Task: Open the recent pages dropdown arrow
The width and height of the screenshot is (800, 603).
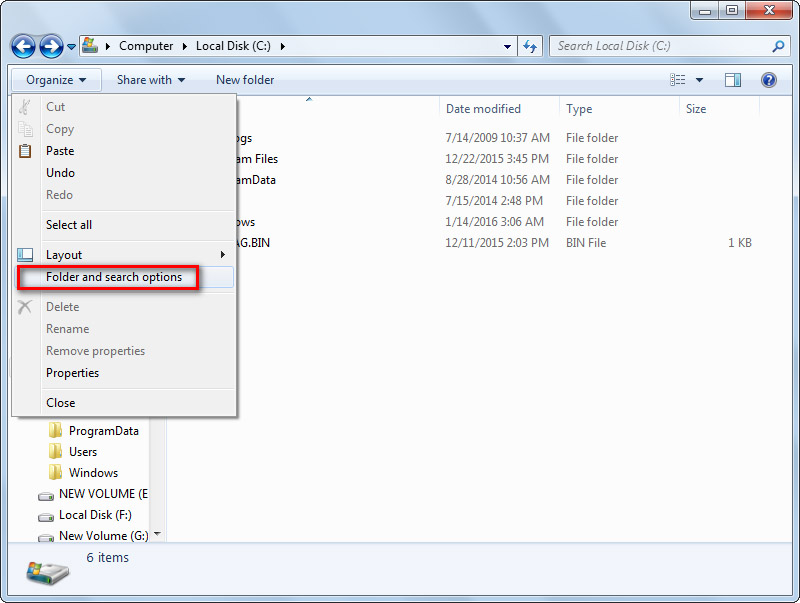Action: (72, 47)
